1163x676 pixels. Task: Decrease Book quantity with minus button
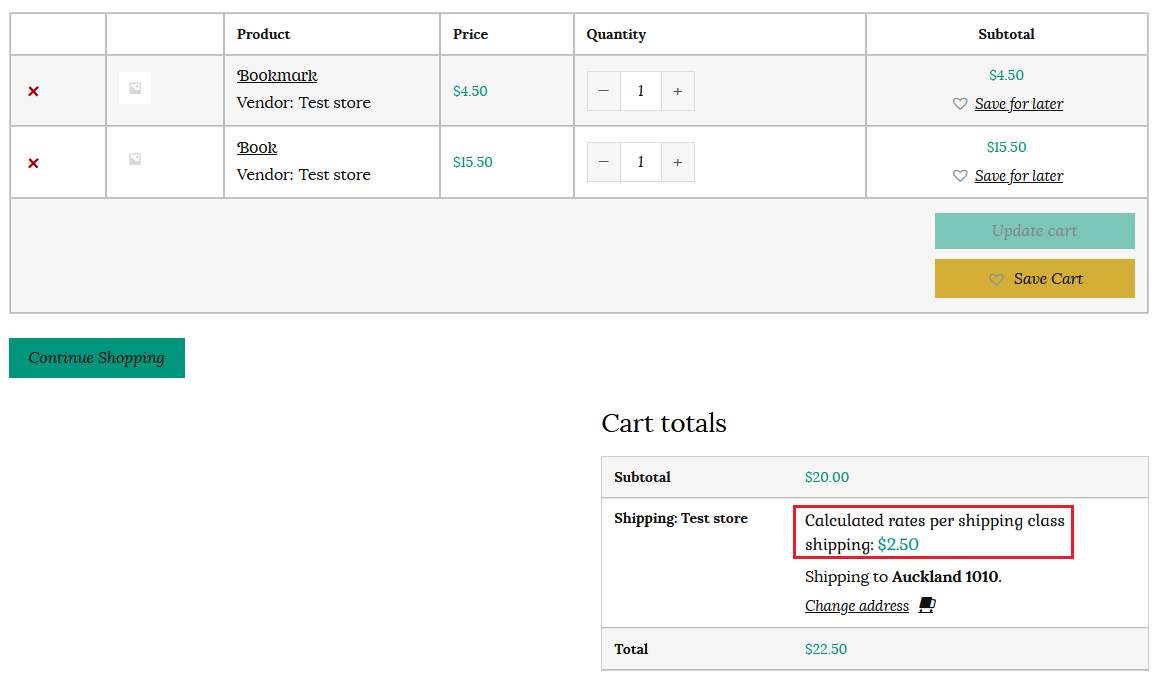[604, 162]
